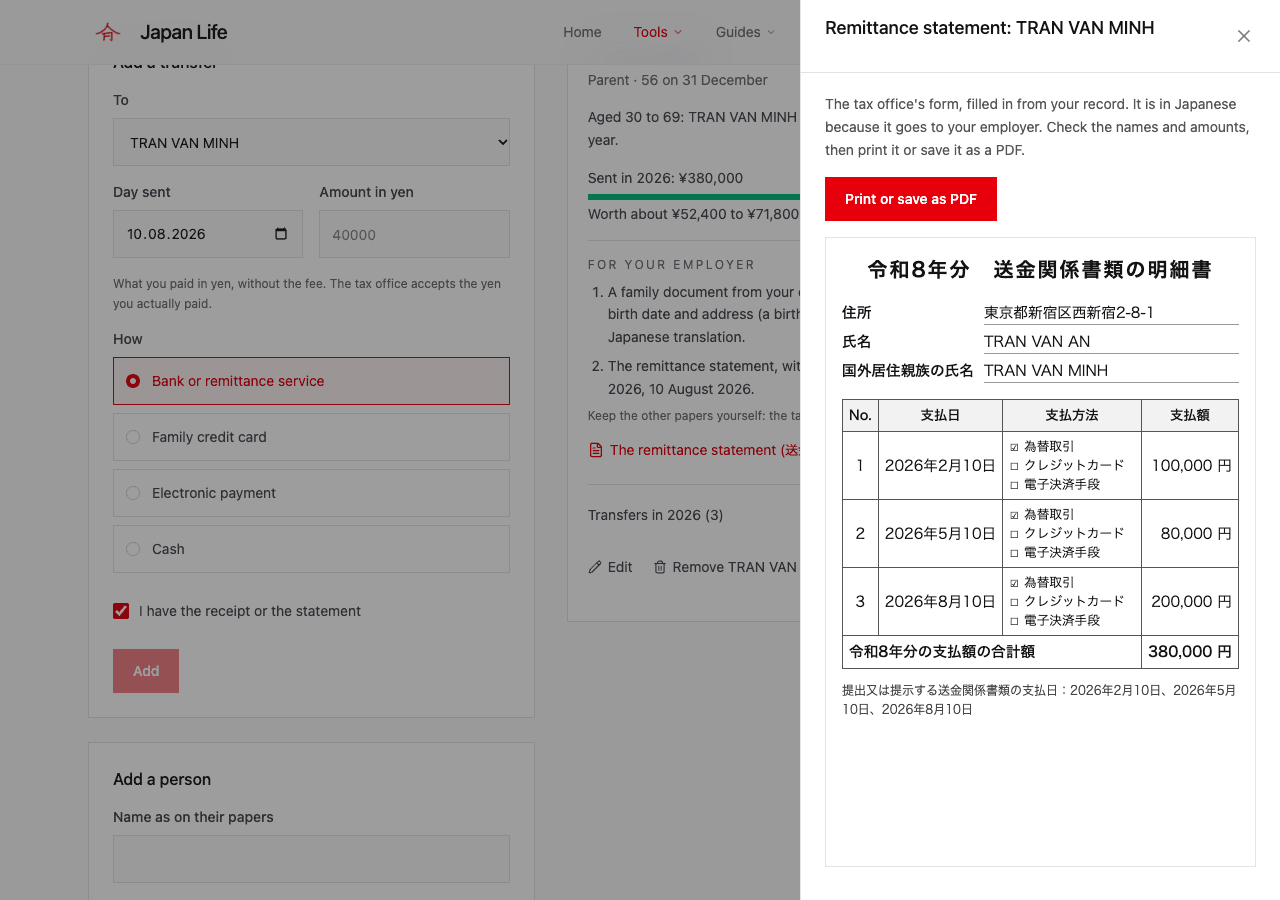1280x900 pixels.
Task: Open the To recipient dropdown
Action: pos(311,142)
